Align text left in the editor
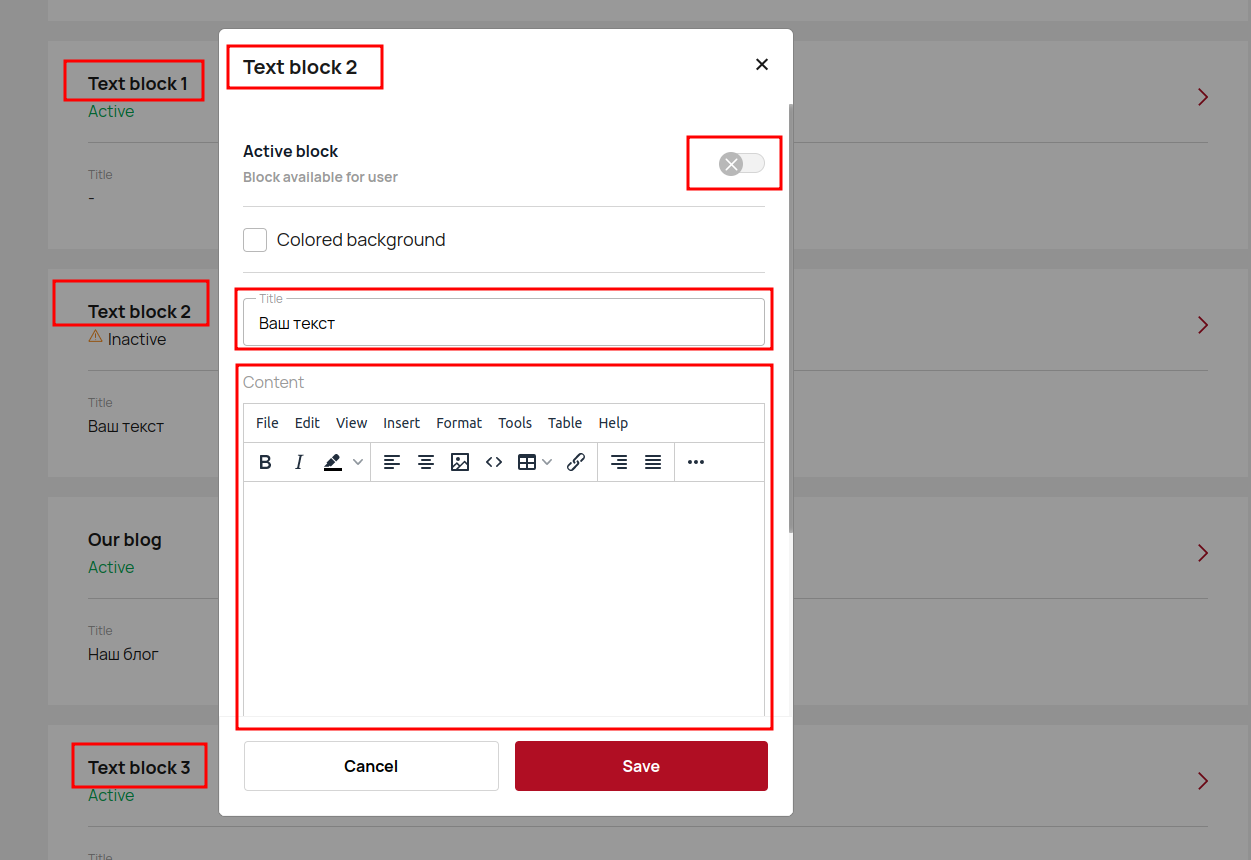 click(392, 462)
